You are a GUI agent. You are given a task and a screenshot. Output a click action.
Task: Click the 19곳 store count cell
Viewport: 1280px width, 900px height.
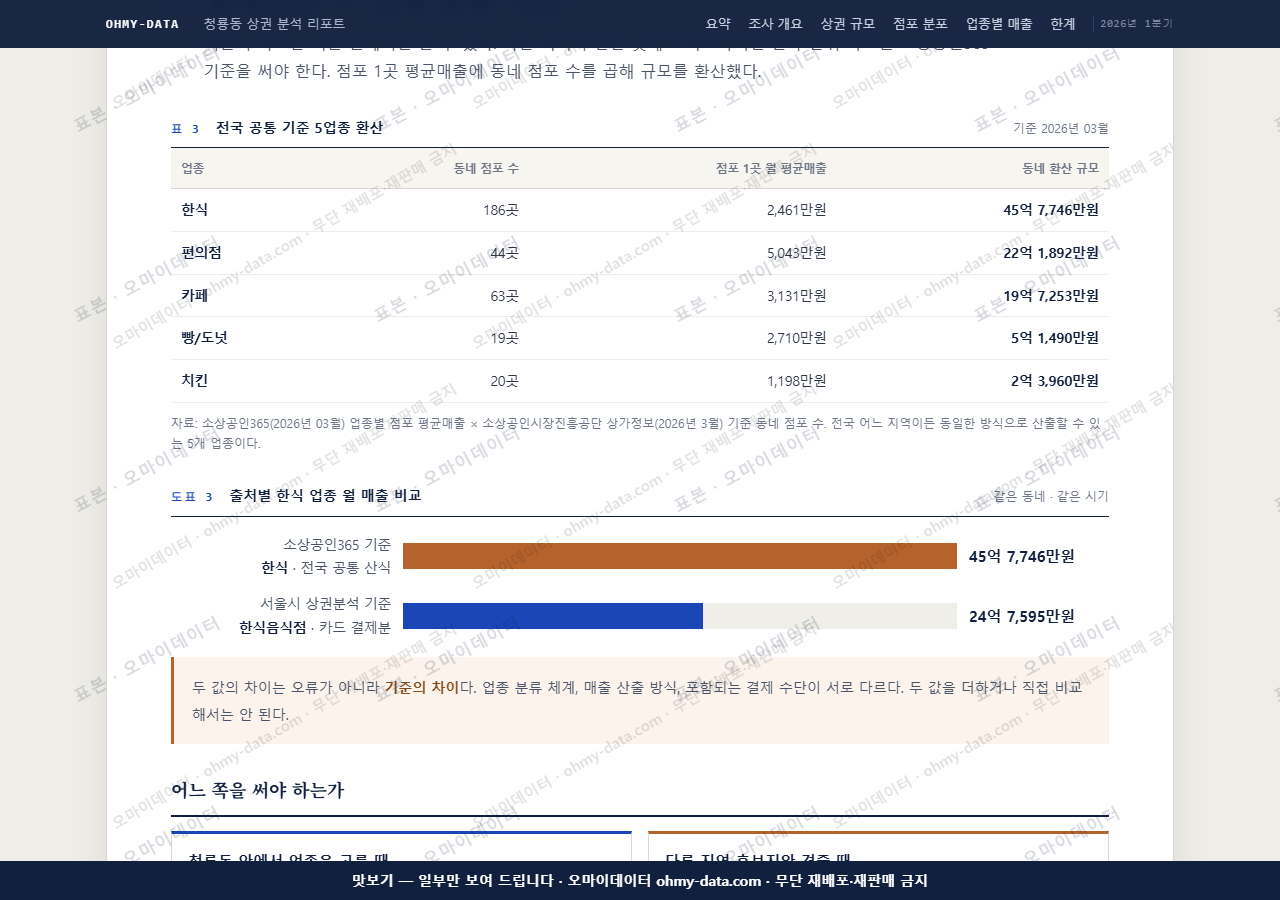pyautogui.click(x=504, y=338)
